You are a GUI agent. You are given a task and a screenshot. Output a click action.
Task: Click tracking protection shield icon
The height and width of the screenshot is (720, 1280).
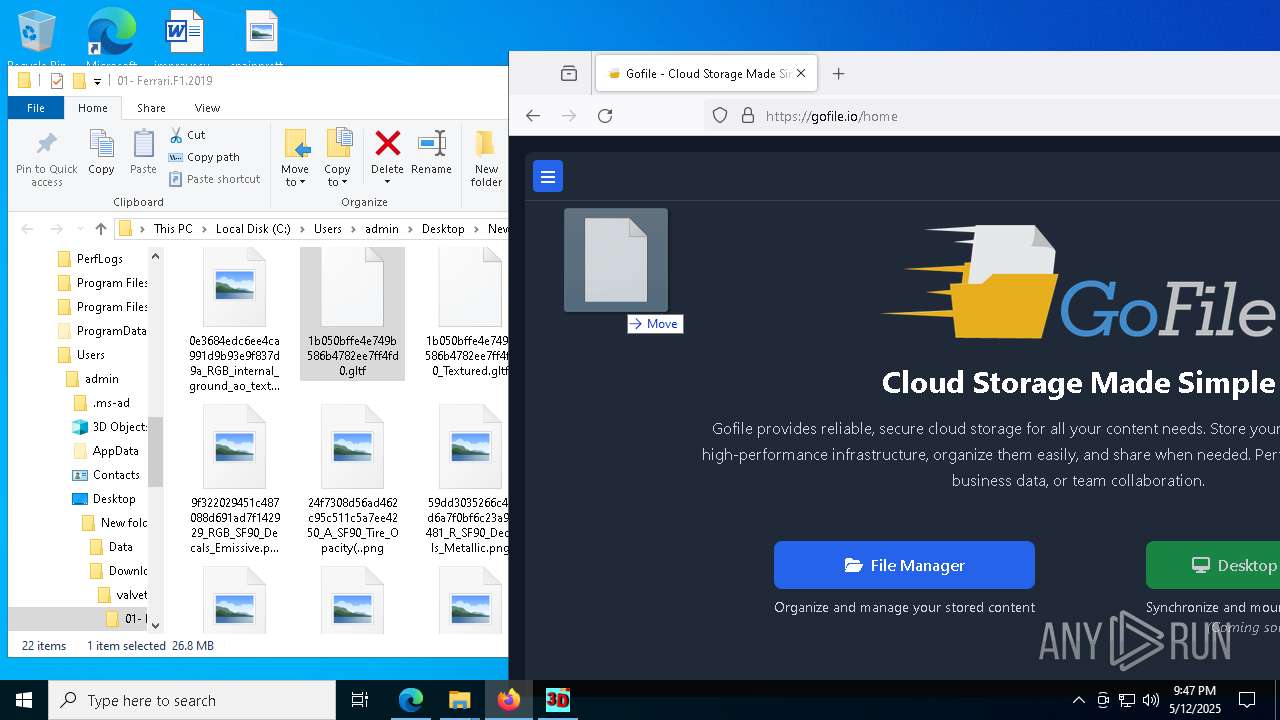pos(720,116)
